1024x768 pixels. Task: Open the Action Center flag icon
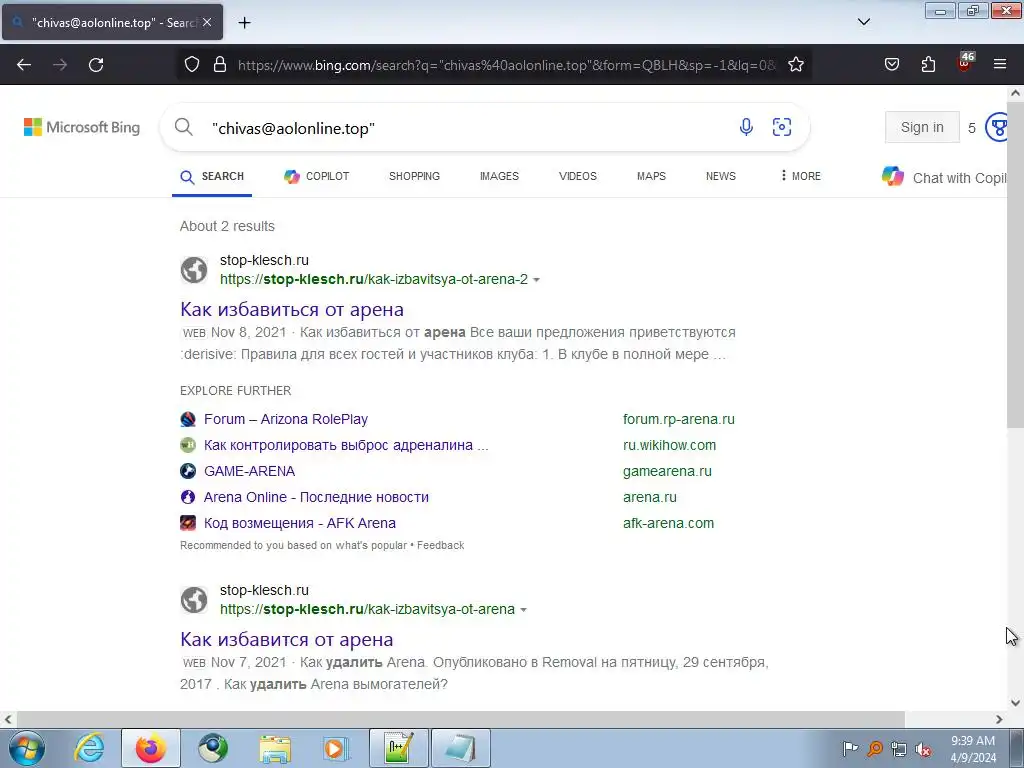(850, 750)
